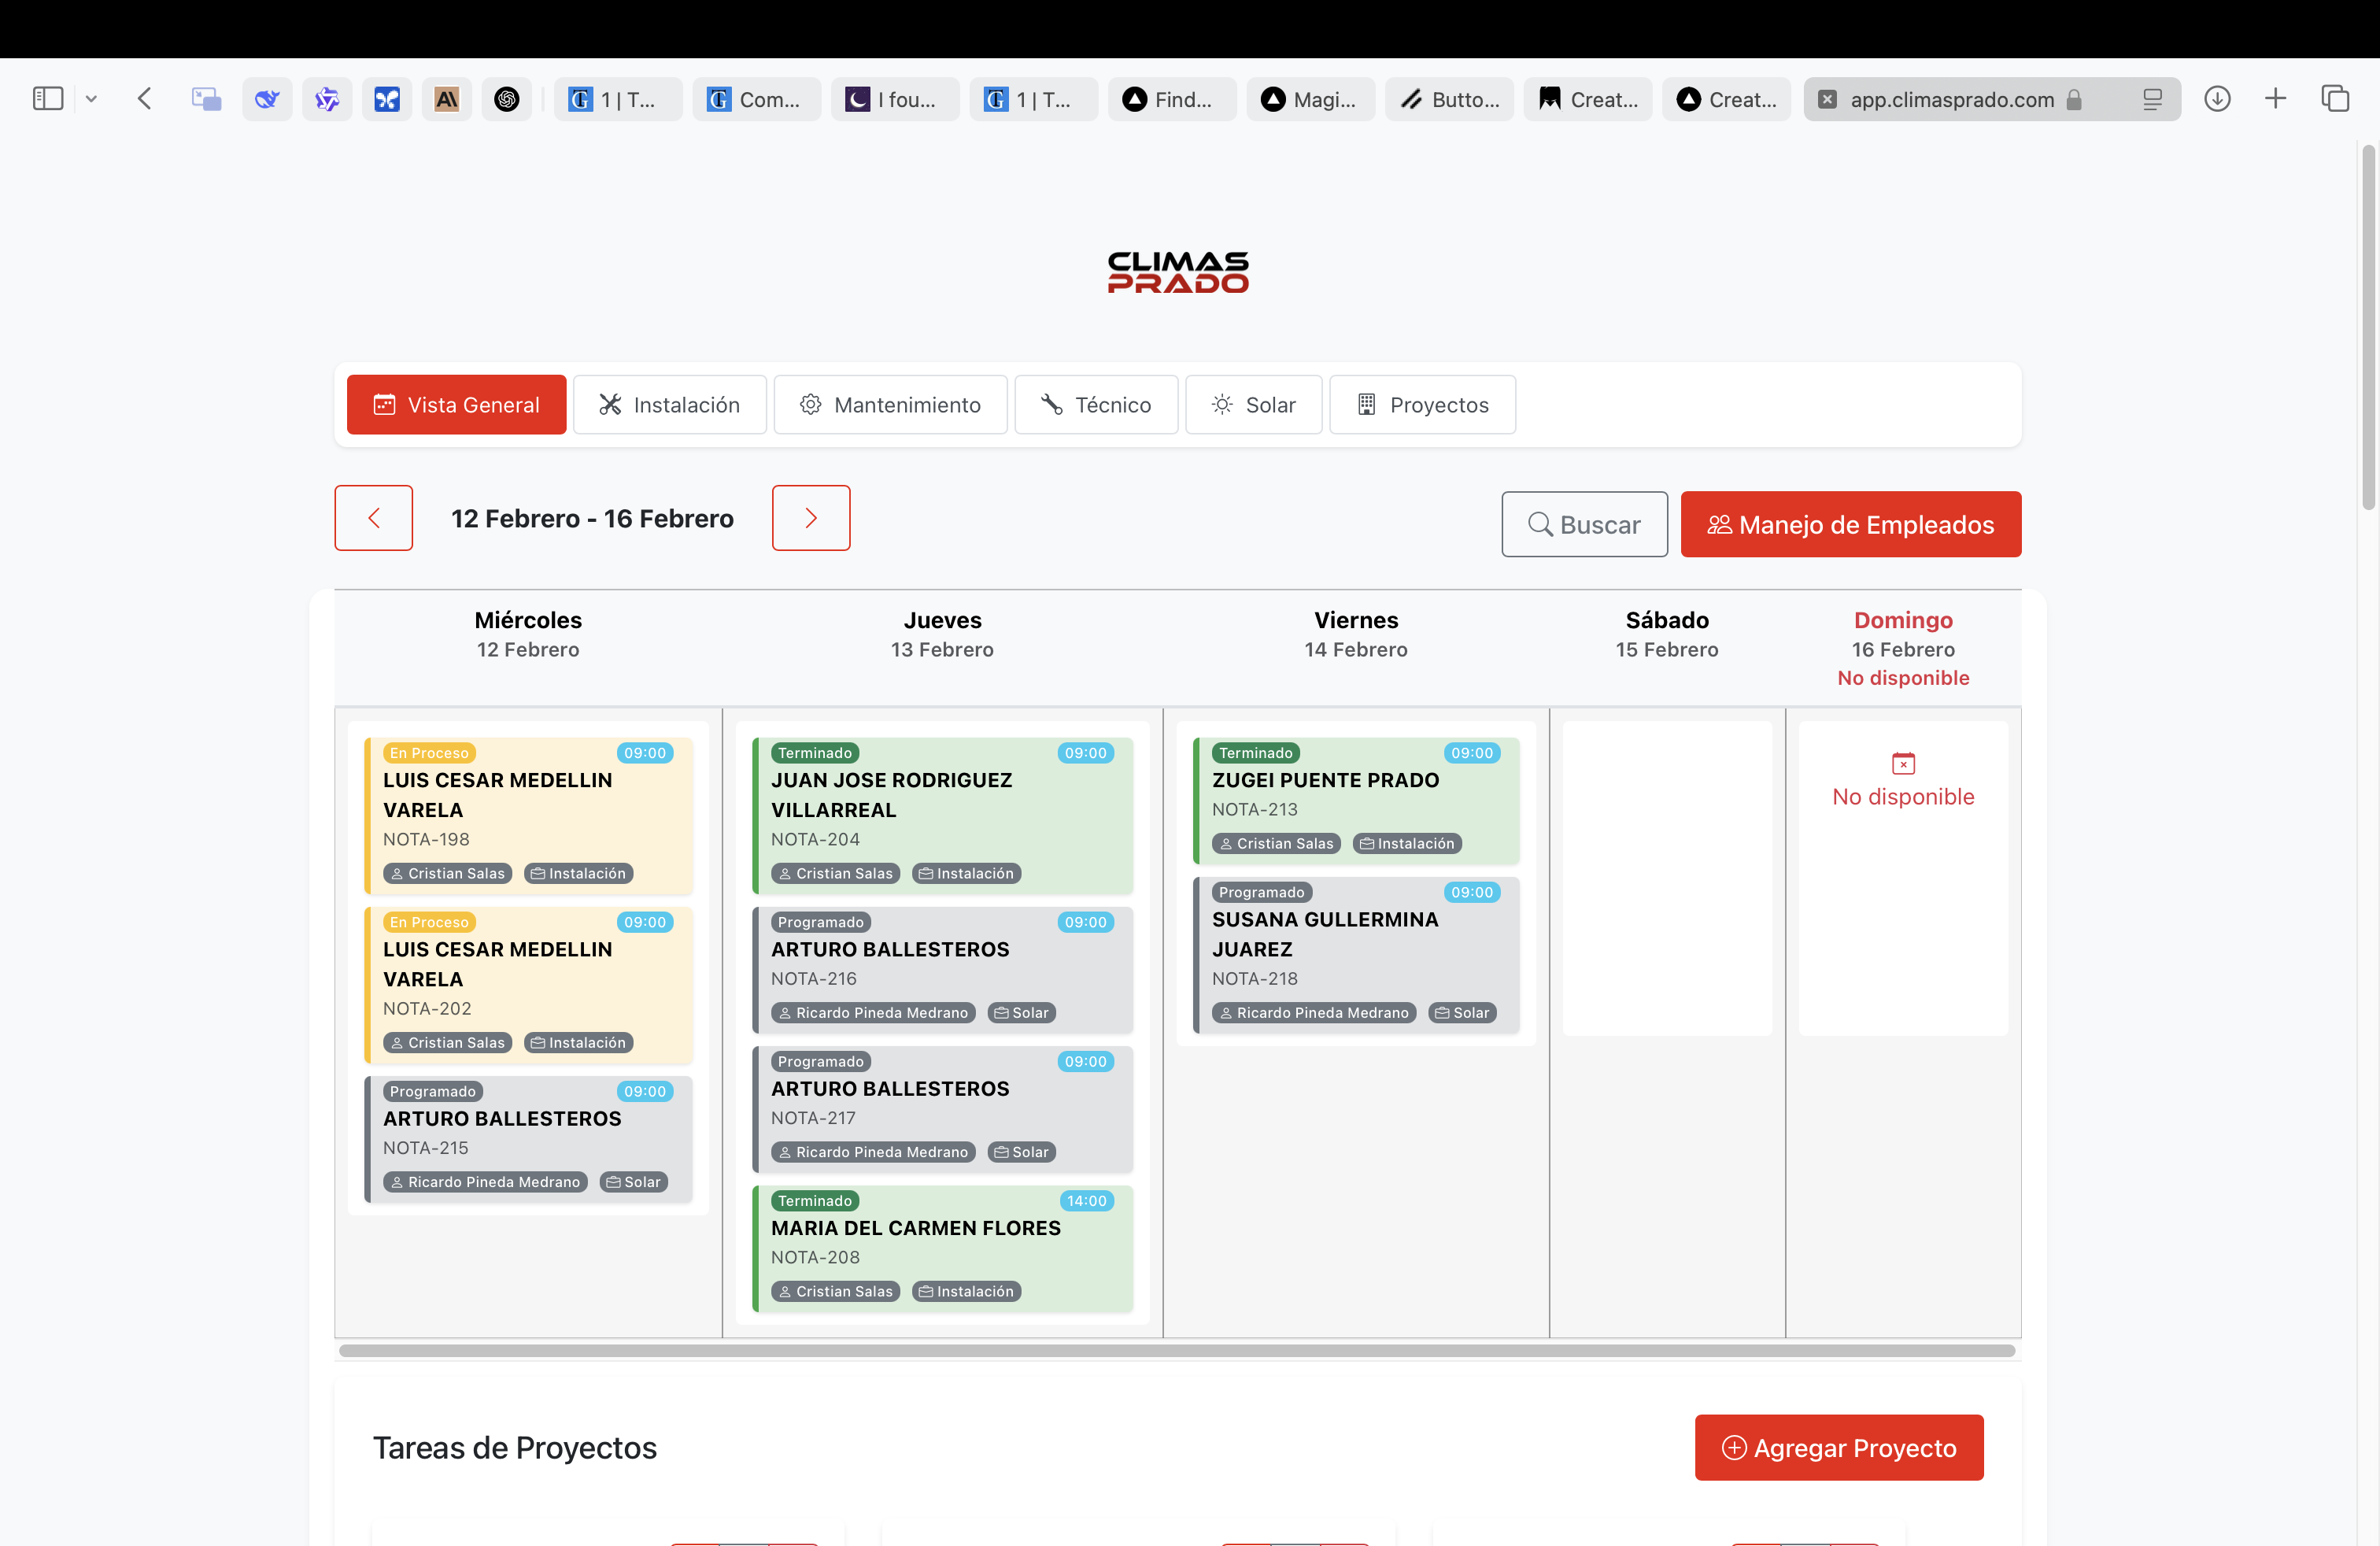2380x1546 pixels.
Task: Switch to the Mantenimiento tab
Action: coord(890,405)
